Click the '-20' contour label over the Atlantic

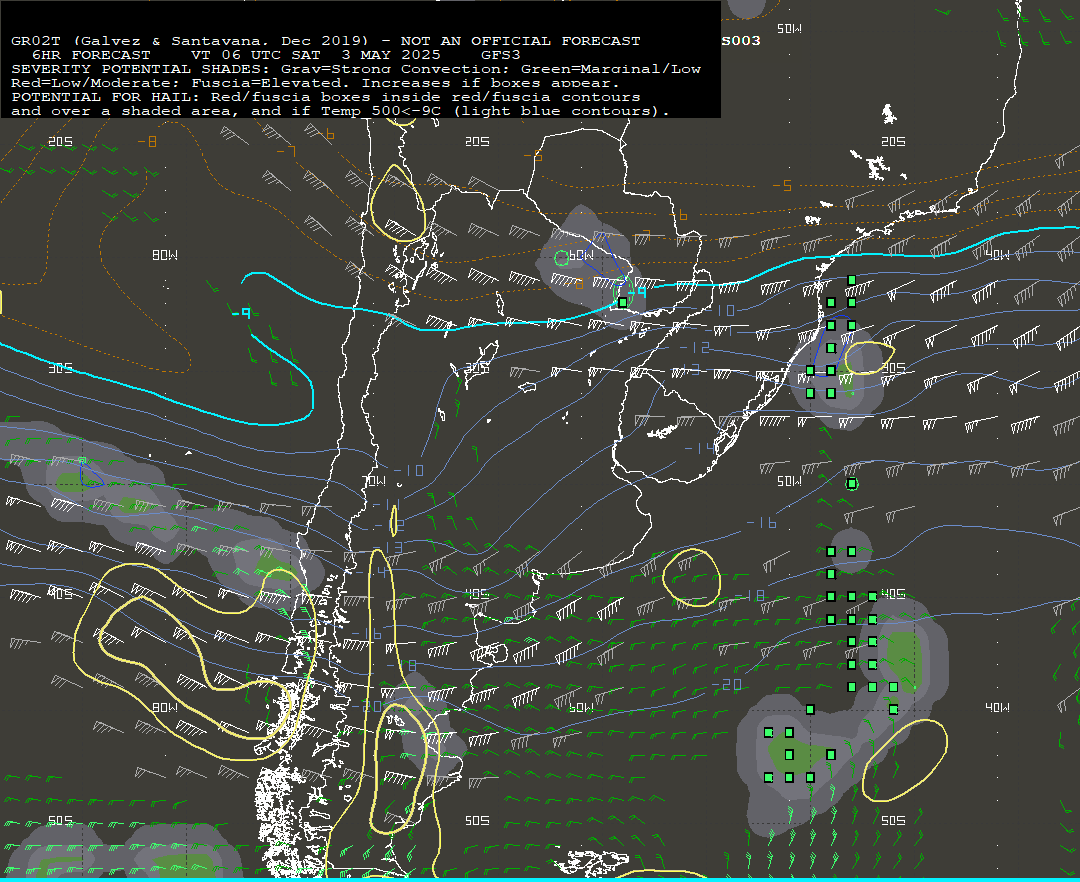click(727, 685)
